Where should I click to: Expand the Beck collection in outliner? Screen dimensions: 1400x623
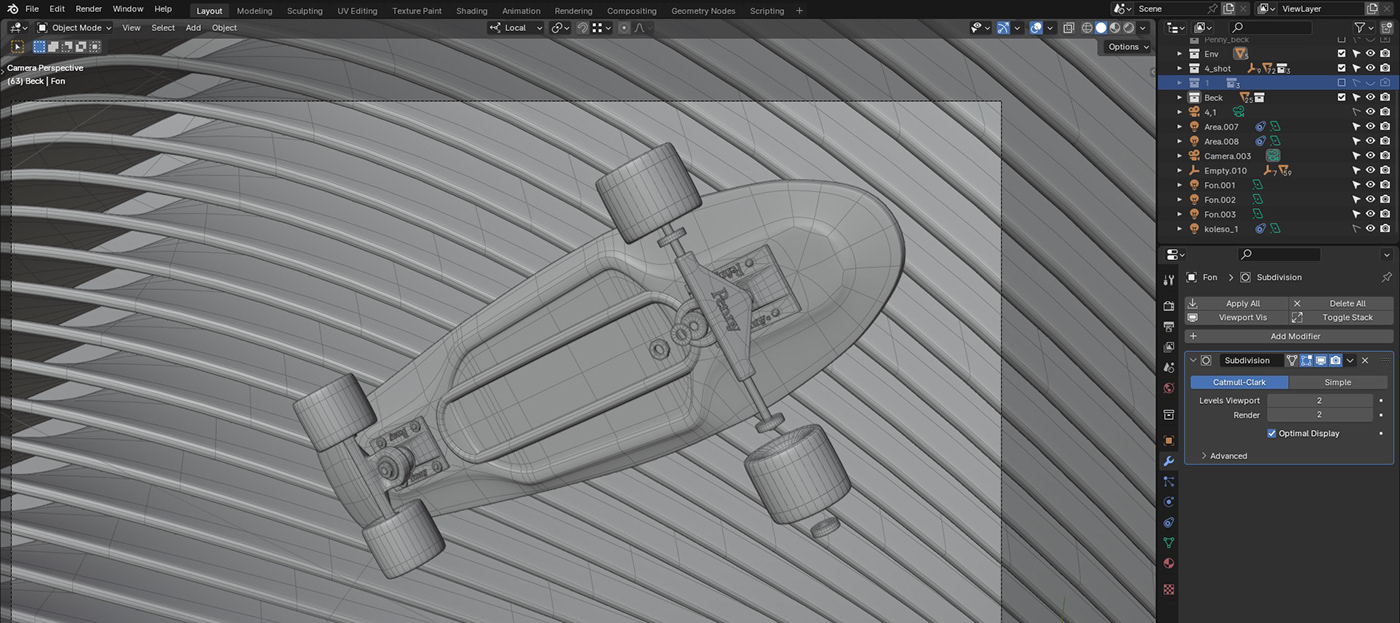(x=1179, y=98)
